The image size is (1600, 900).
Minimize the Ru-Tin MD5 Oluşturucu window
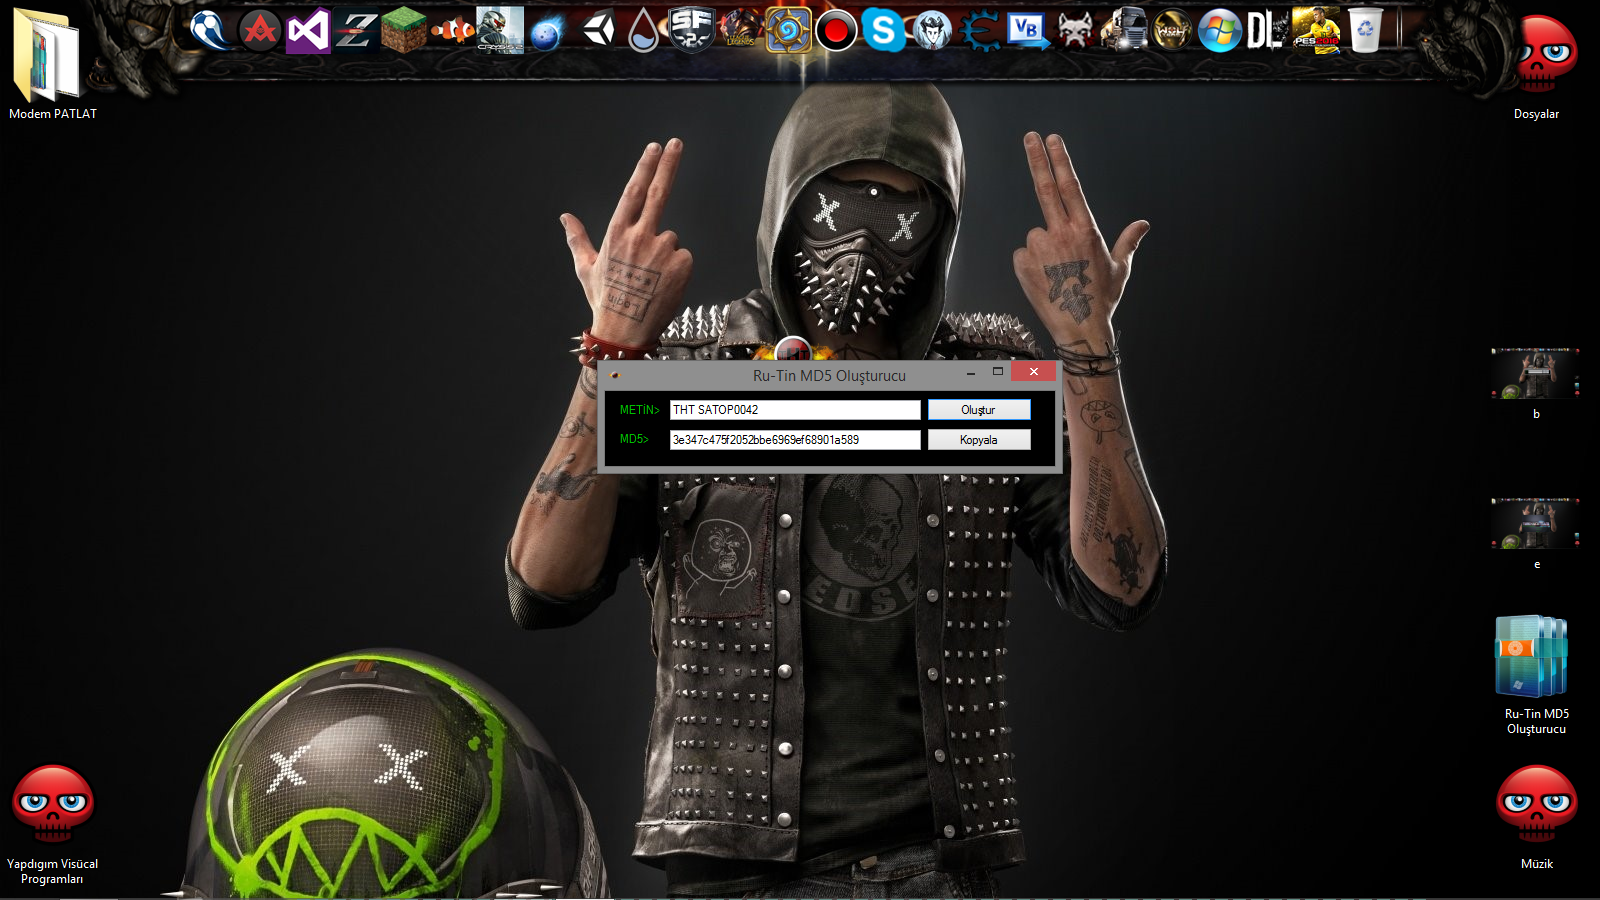coord(971,373)
